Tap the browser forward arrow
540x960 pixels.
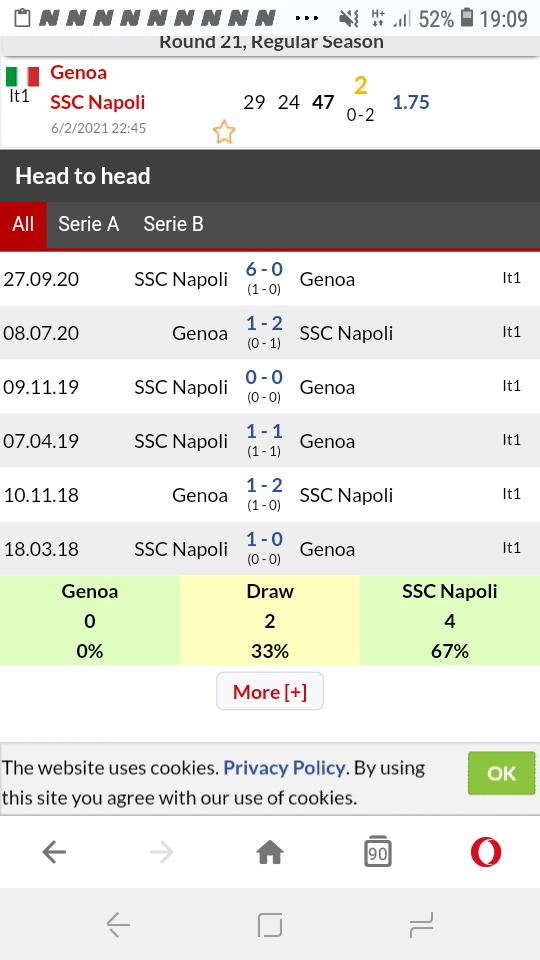[x=162, y=852]
